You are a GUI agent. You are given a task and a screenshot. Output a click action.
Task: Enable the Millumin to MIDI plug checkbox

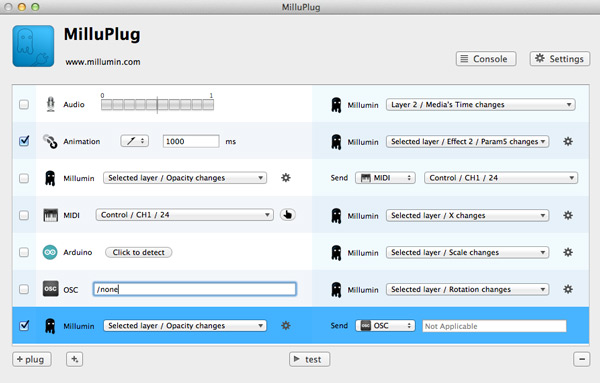coord(24,178)
